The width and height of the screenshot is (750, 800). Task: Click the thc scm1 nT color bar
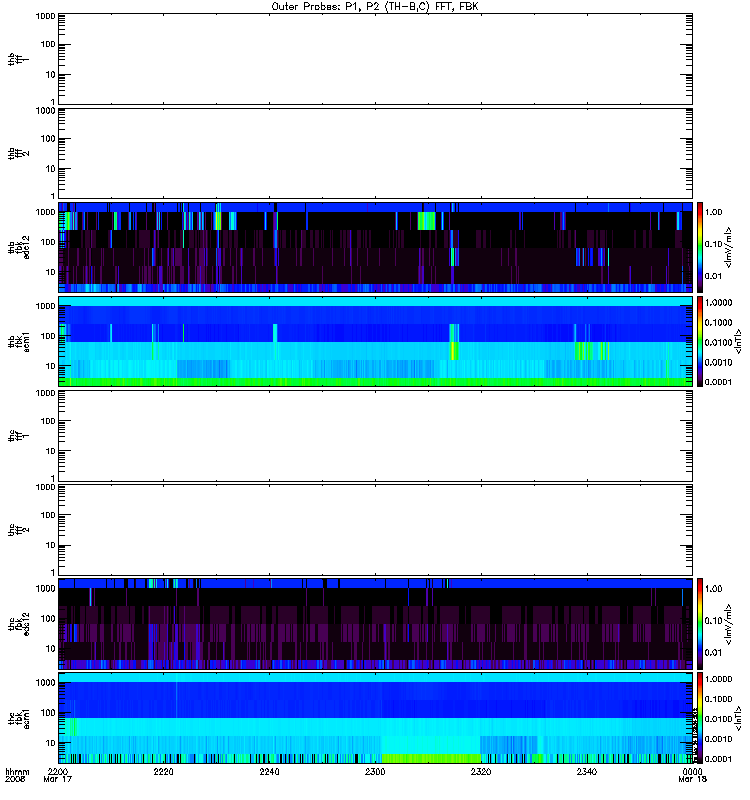[700, 718]
